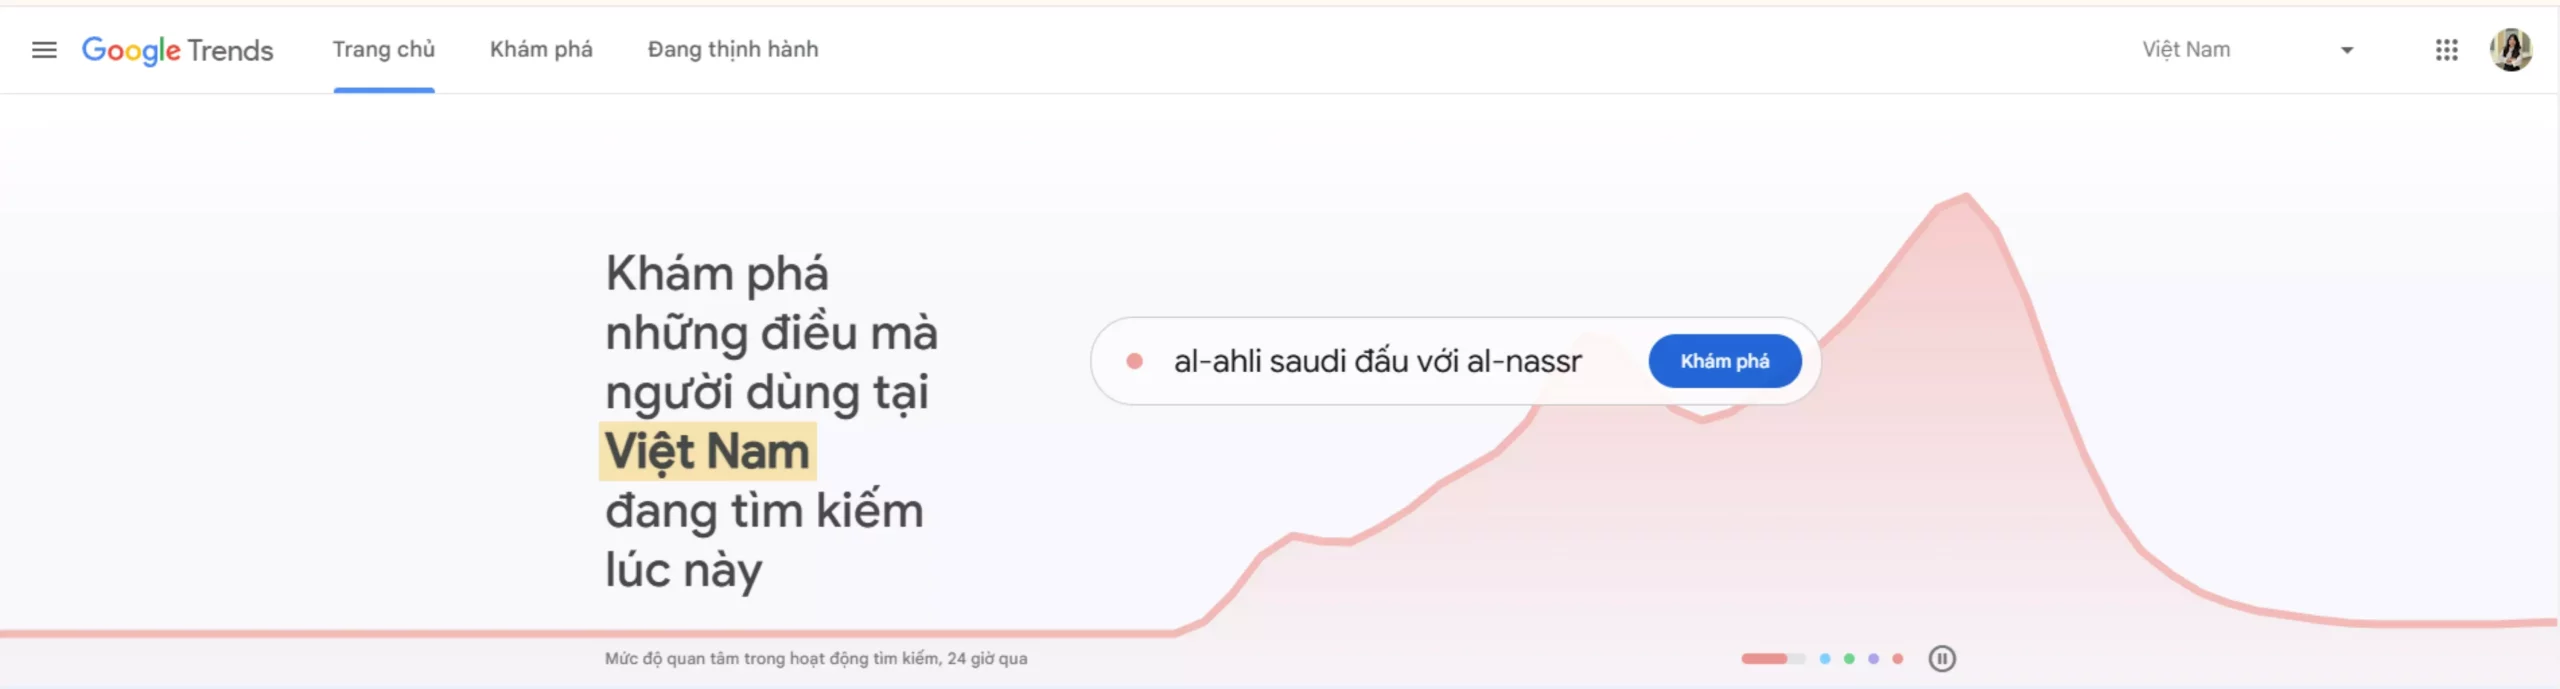Expand the country dropdown arrow
Image resolution: width=2560 pixels, height=689 pixels.
point(2347,50)
